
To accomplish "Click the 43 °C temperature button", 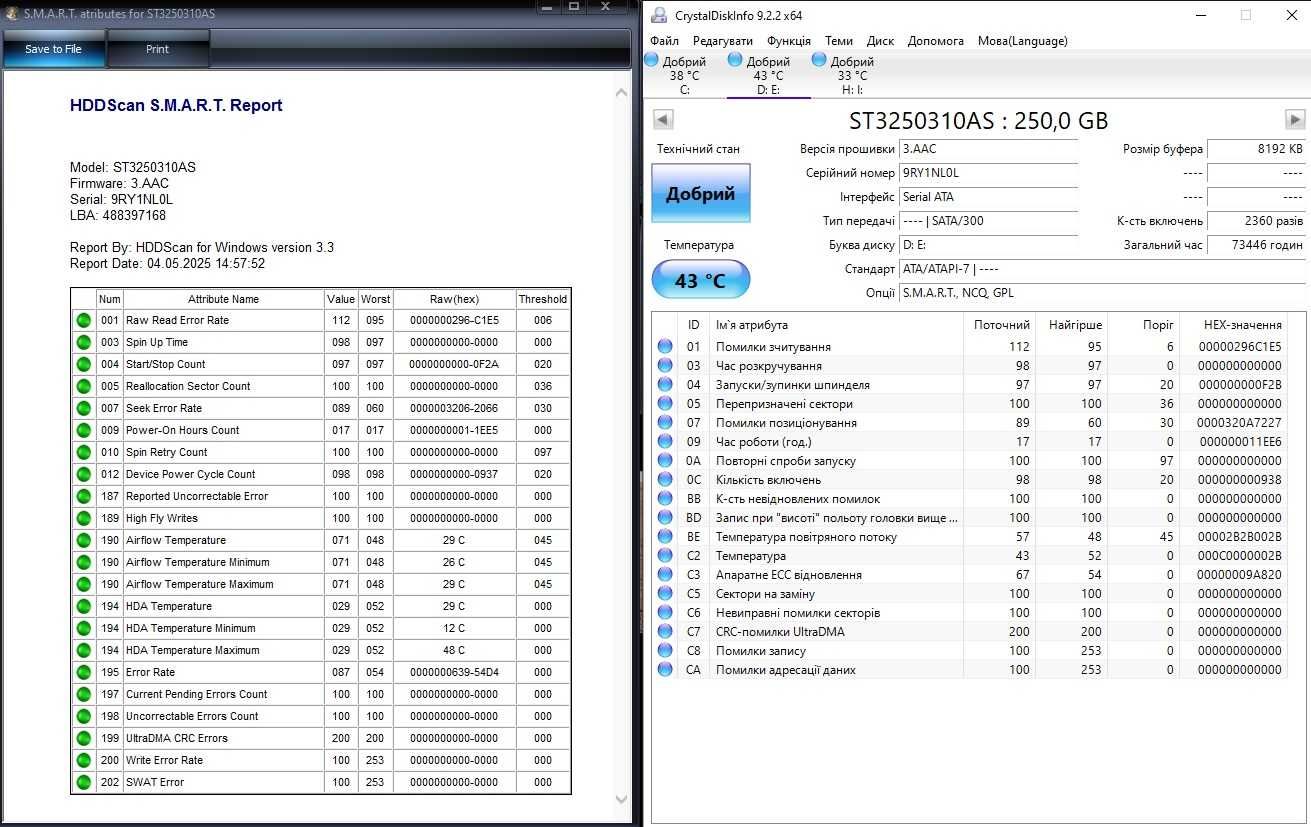I will [700, 281].
